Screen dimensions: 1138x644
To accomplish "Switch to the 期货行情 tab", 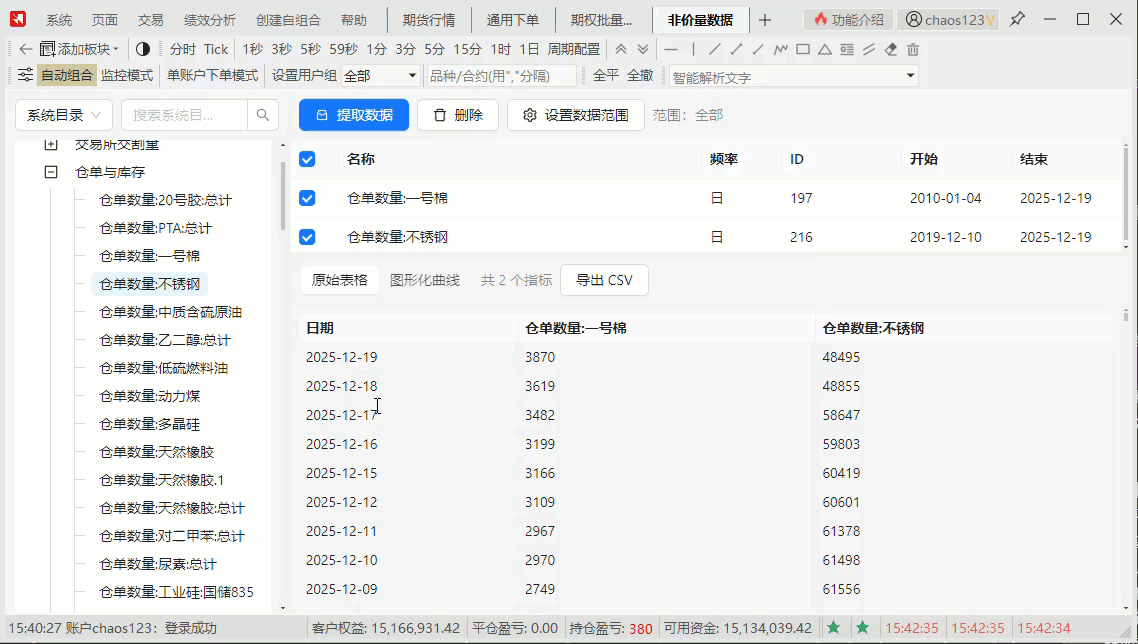I will 428,20.
